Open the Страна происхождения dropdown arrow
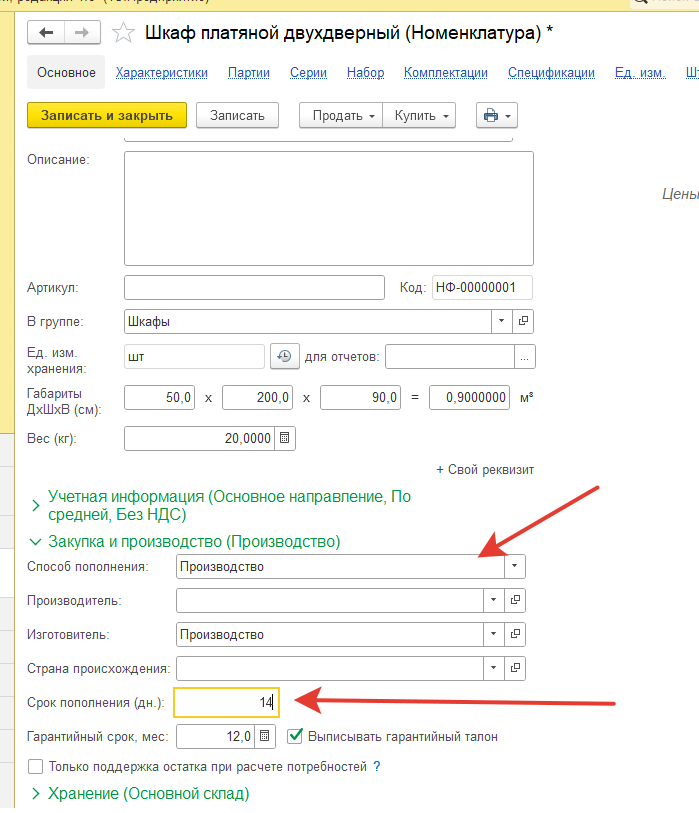The height and width of the screenshot is (813, 699). 494,668
